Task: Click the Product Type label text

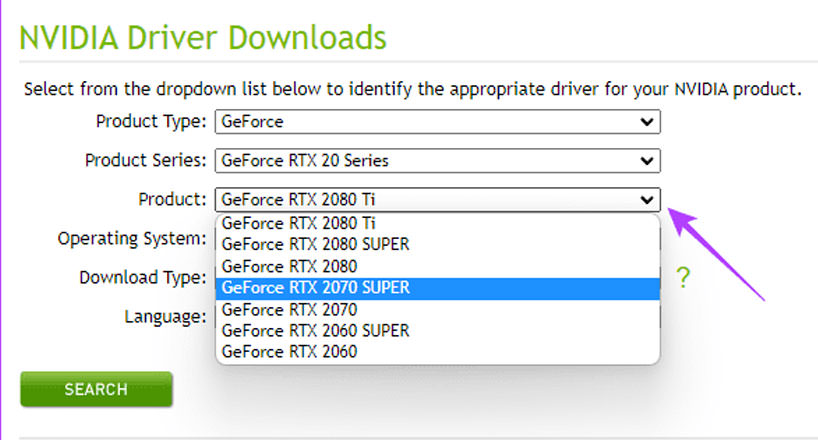Action: tap(151, 122)
